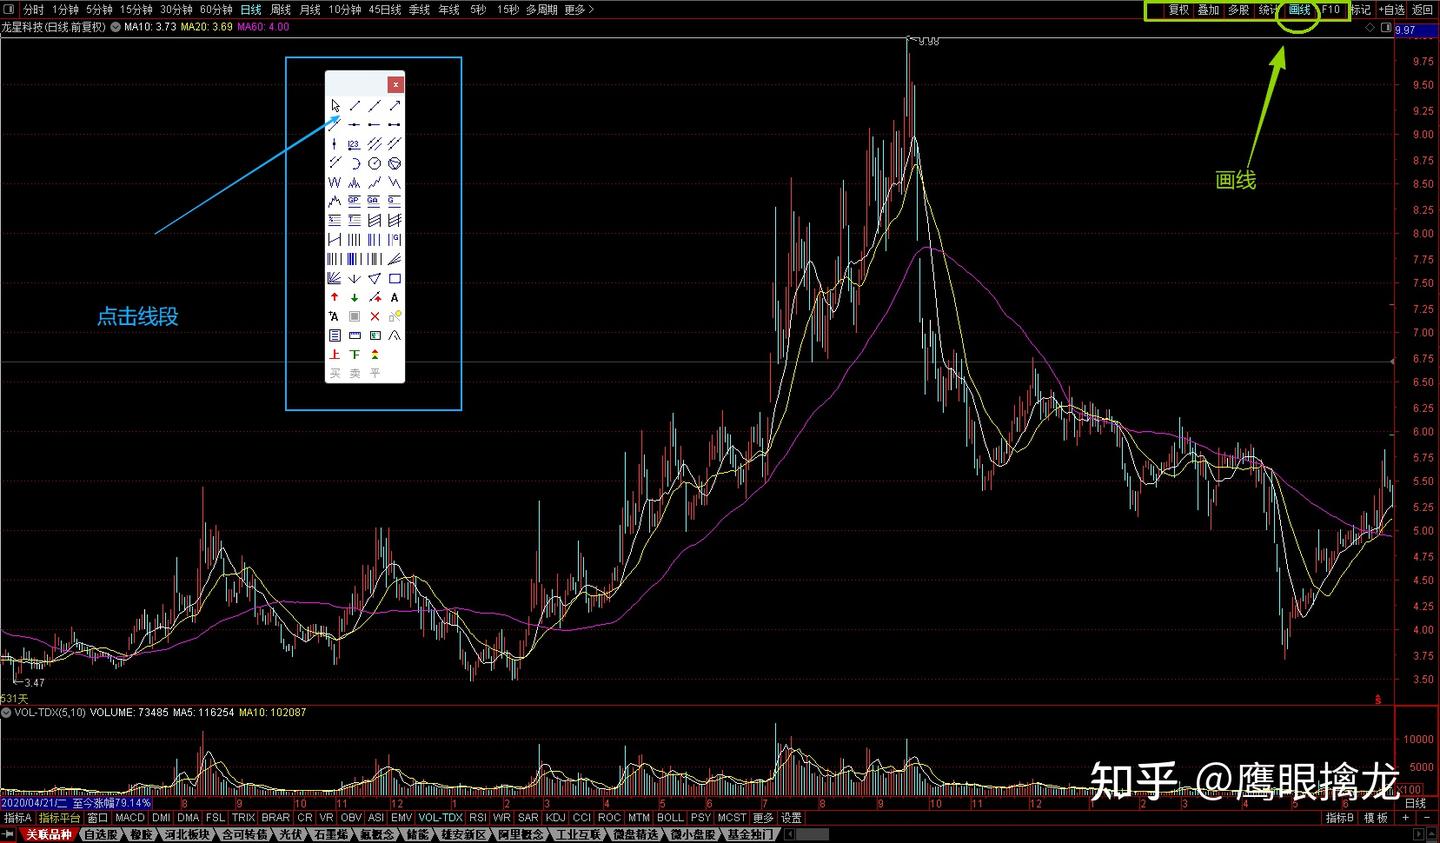
Task: Expand the moving average indicator dropdown arrow
Action: tap(115, 27)
